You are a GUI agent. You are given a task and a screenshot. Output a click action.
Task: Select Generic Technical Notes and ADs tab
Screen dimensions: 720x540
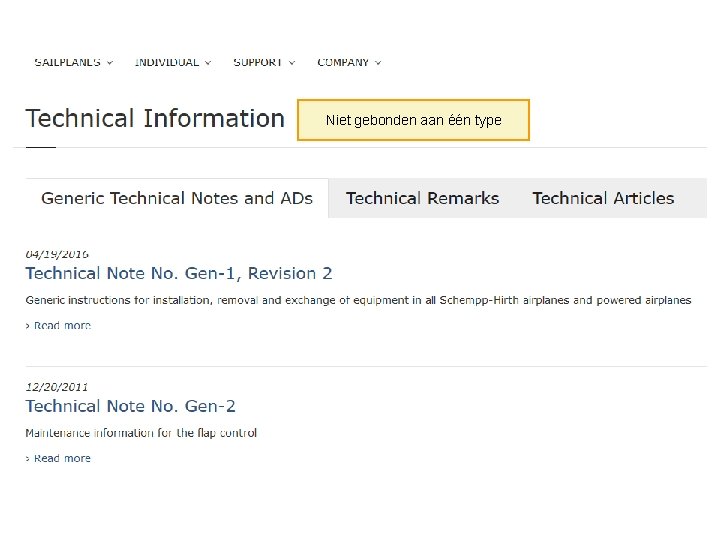[177, 198]
